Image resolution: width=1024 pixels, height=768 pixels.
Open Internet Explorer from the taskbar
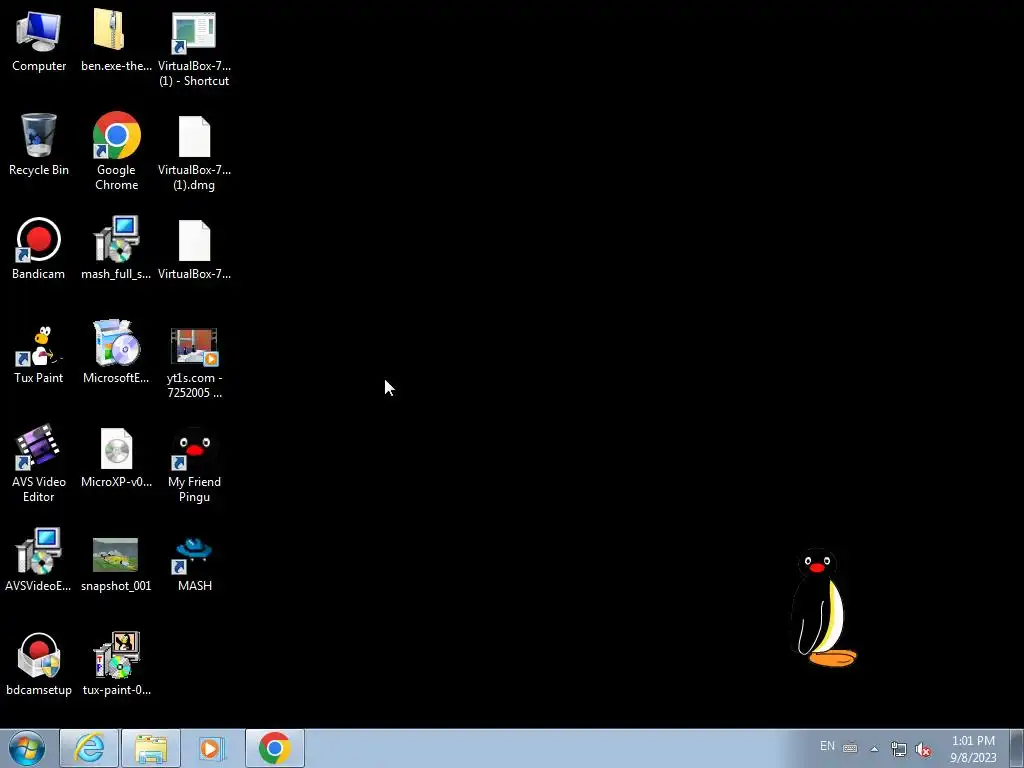[x=89, y=748]
